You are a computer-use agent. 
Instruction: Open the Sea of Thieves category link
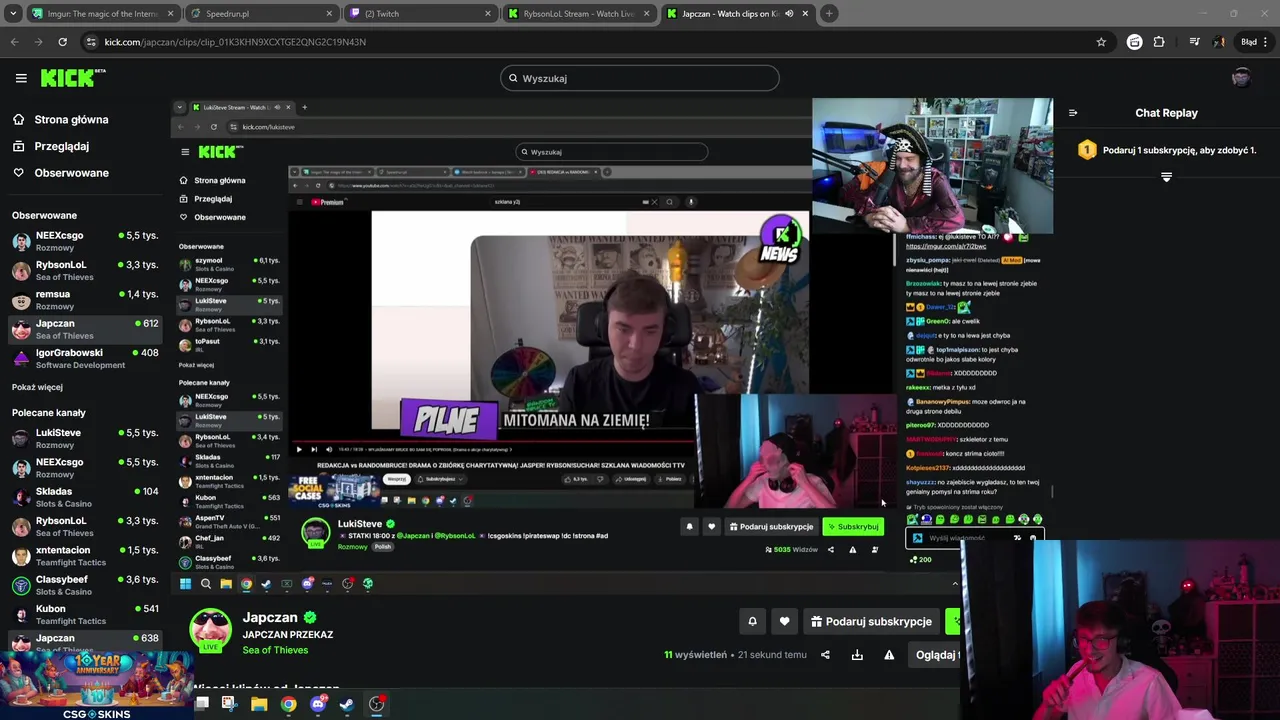click(275, 650)
